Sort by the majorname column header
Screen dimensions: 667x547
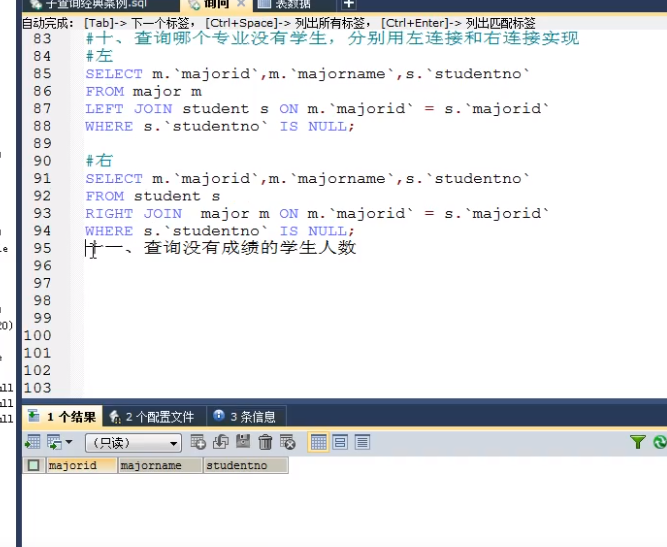tap(160, 465)
